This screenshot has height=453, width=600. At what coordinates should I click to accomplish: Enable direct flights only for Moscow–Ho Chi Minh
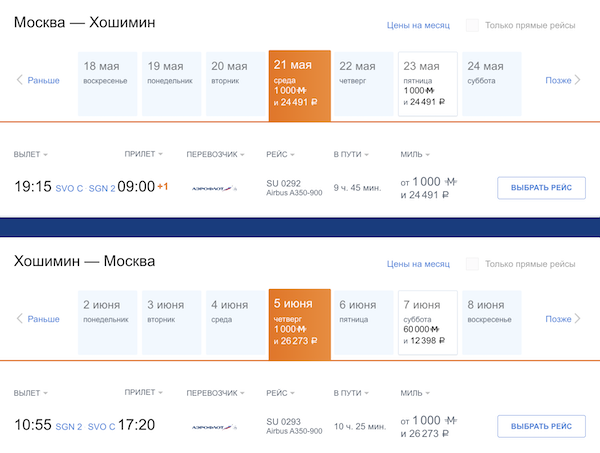(x=472, y=26)
